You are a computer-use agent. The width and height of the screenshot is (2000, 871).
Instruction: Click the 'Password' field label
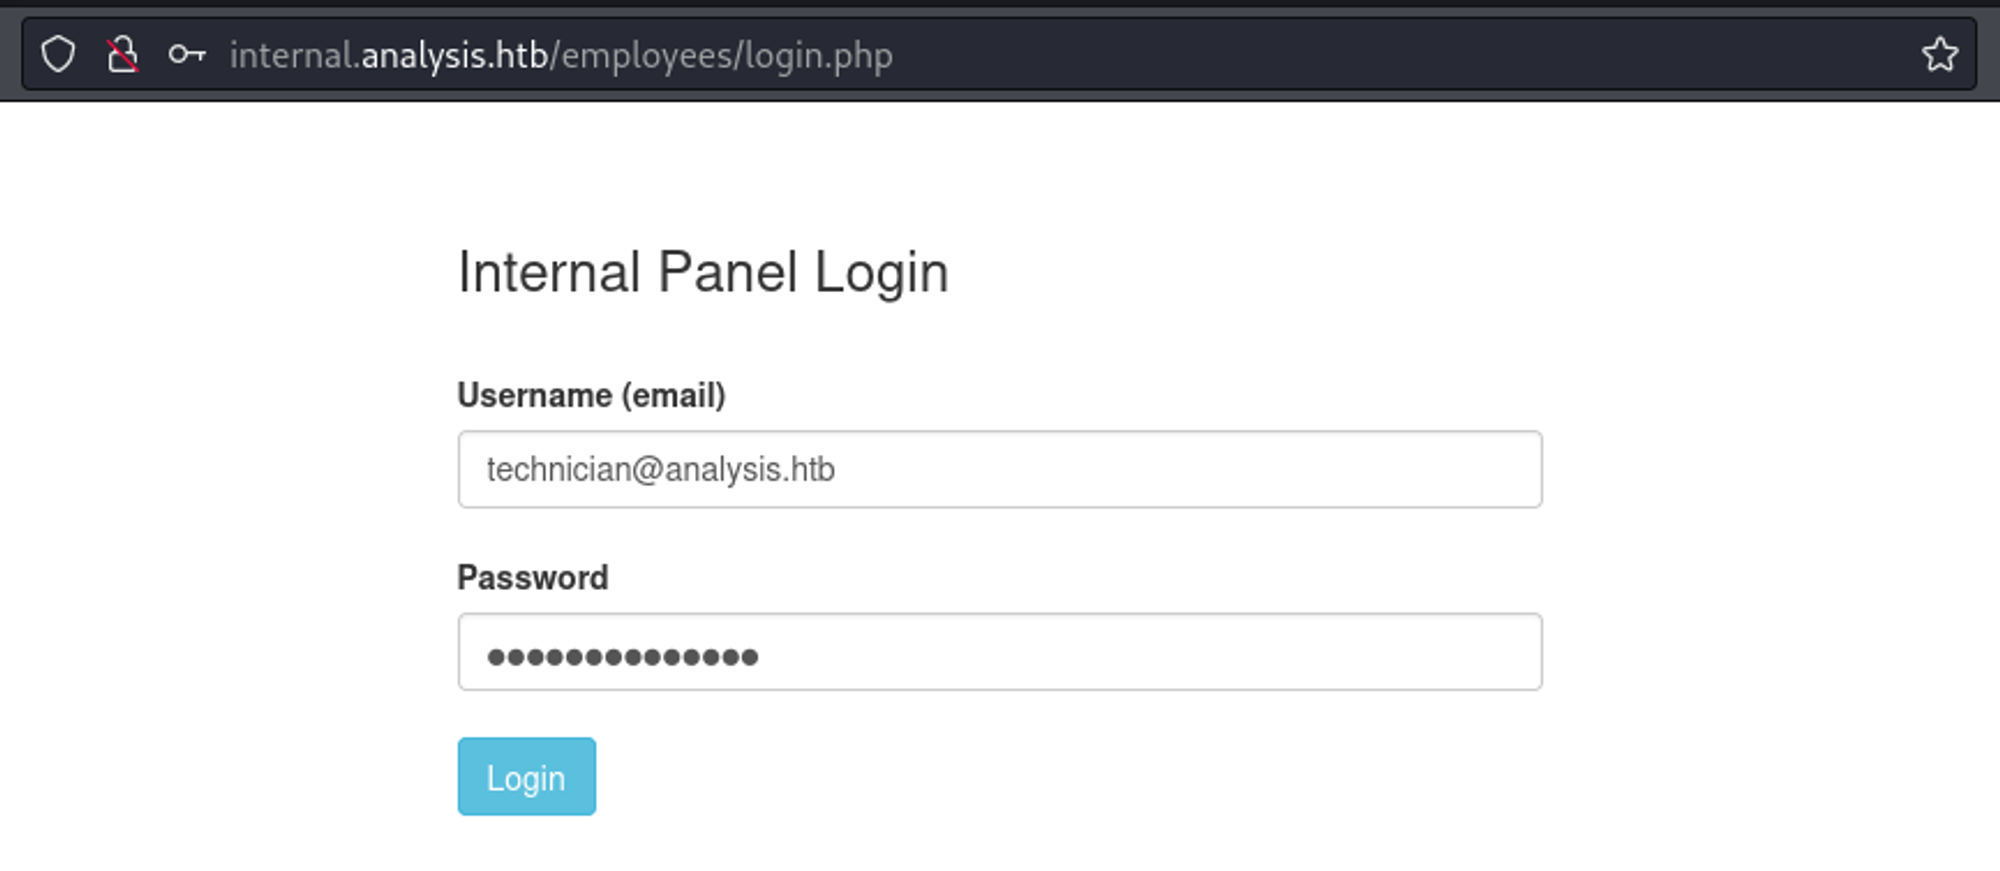[532, 577]
